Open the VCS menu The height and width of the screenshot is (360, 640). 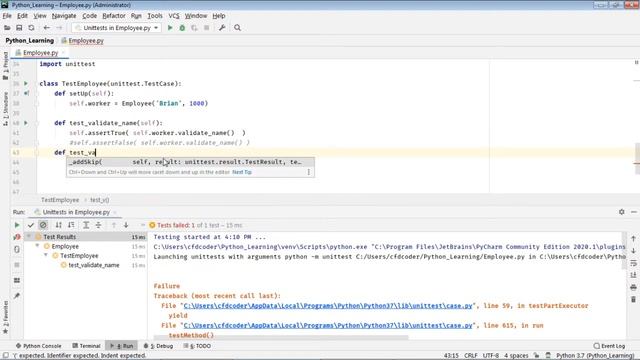(x=174, y=16)
